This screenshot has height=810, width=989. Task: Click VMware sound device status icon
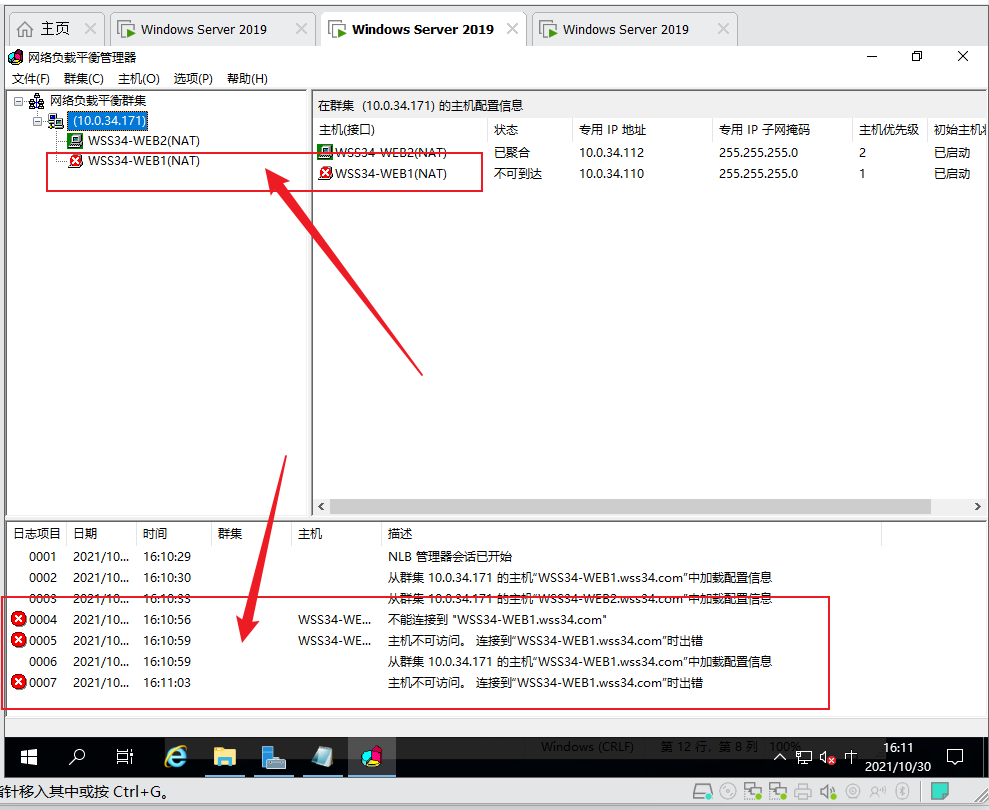pos(828,791)
